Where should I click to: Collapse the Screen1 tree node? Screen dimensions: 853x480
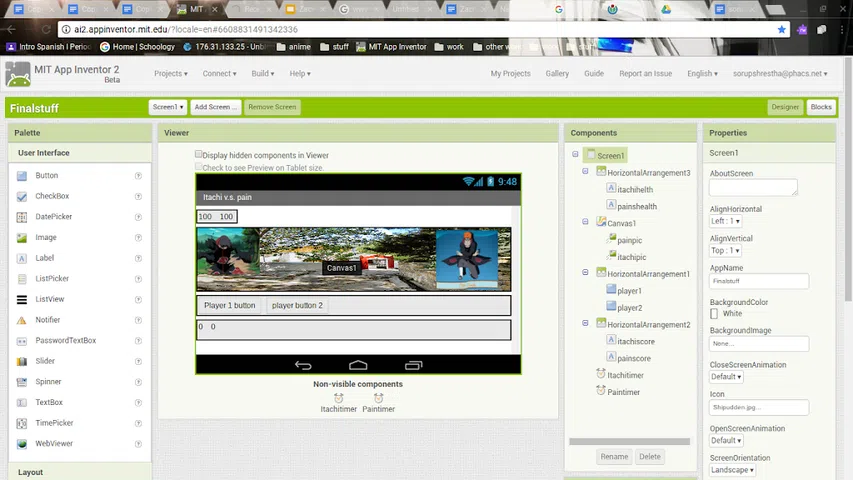click(575, 155)
